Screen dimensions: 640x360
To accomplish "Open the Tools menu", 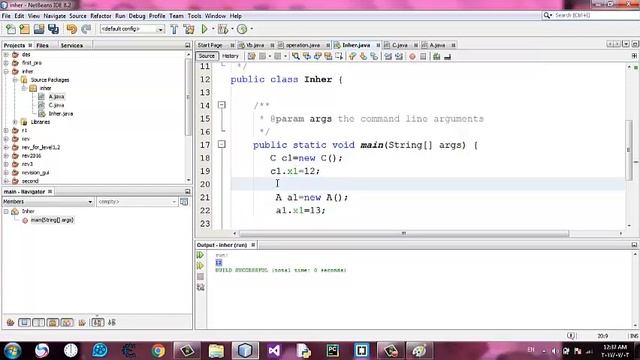I will (194, 16).
